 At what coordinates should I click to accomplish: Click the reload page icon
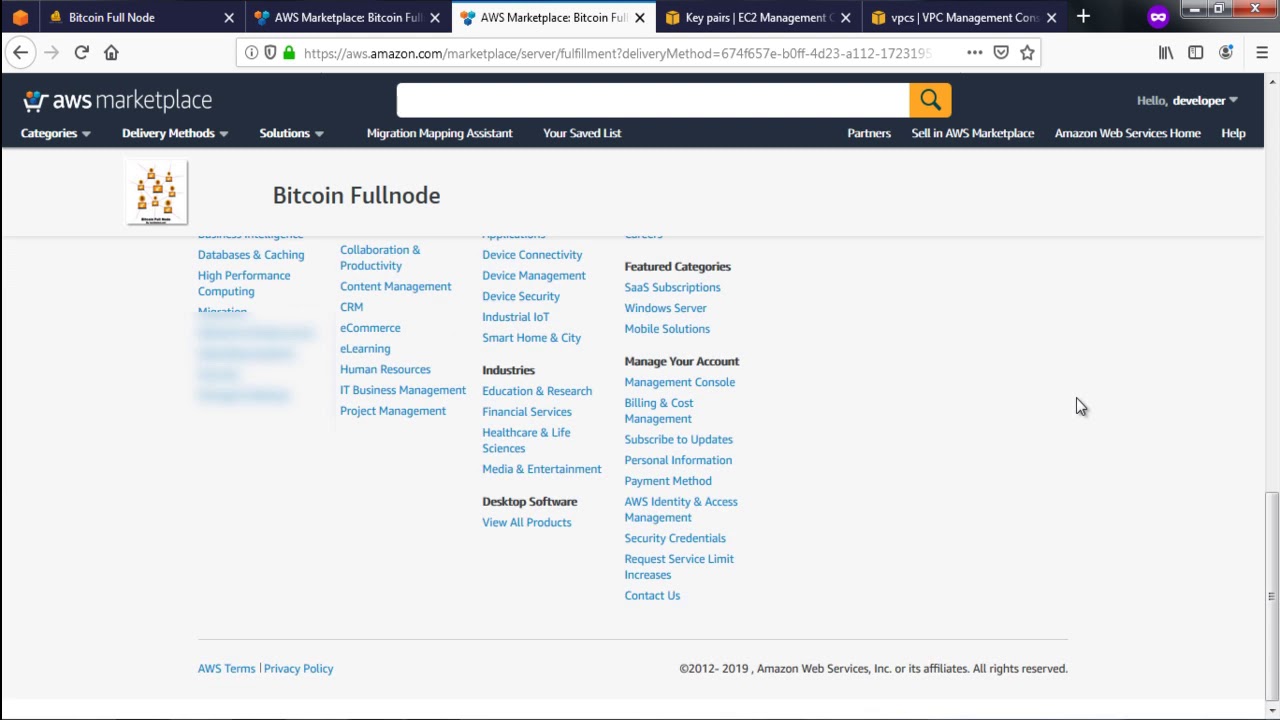pyautogui.click(x=82, y=52)
